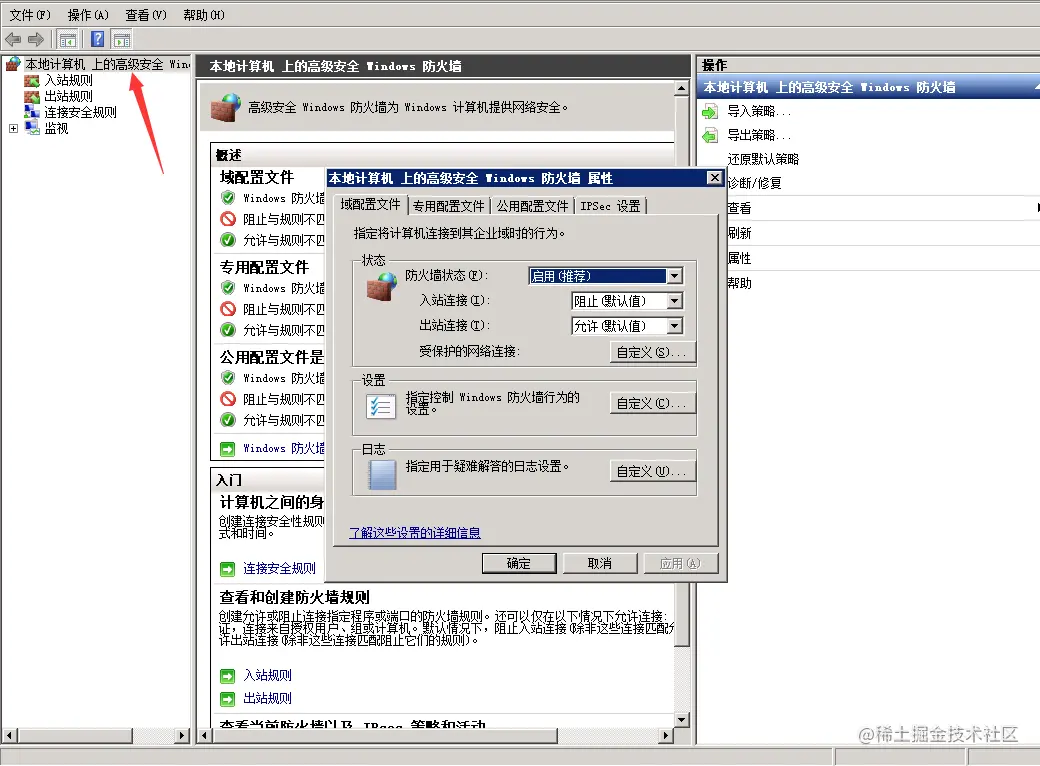The width and height of the screenshot is (1040, 766).
Task: Click the Back arrow toolbar icon
Action: click(x=13, y=40)
